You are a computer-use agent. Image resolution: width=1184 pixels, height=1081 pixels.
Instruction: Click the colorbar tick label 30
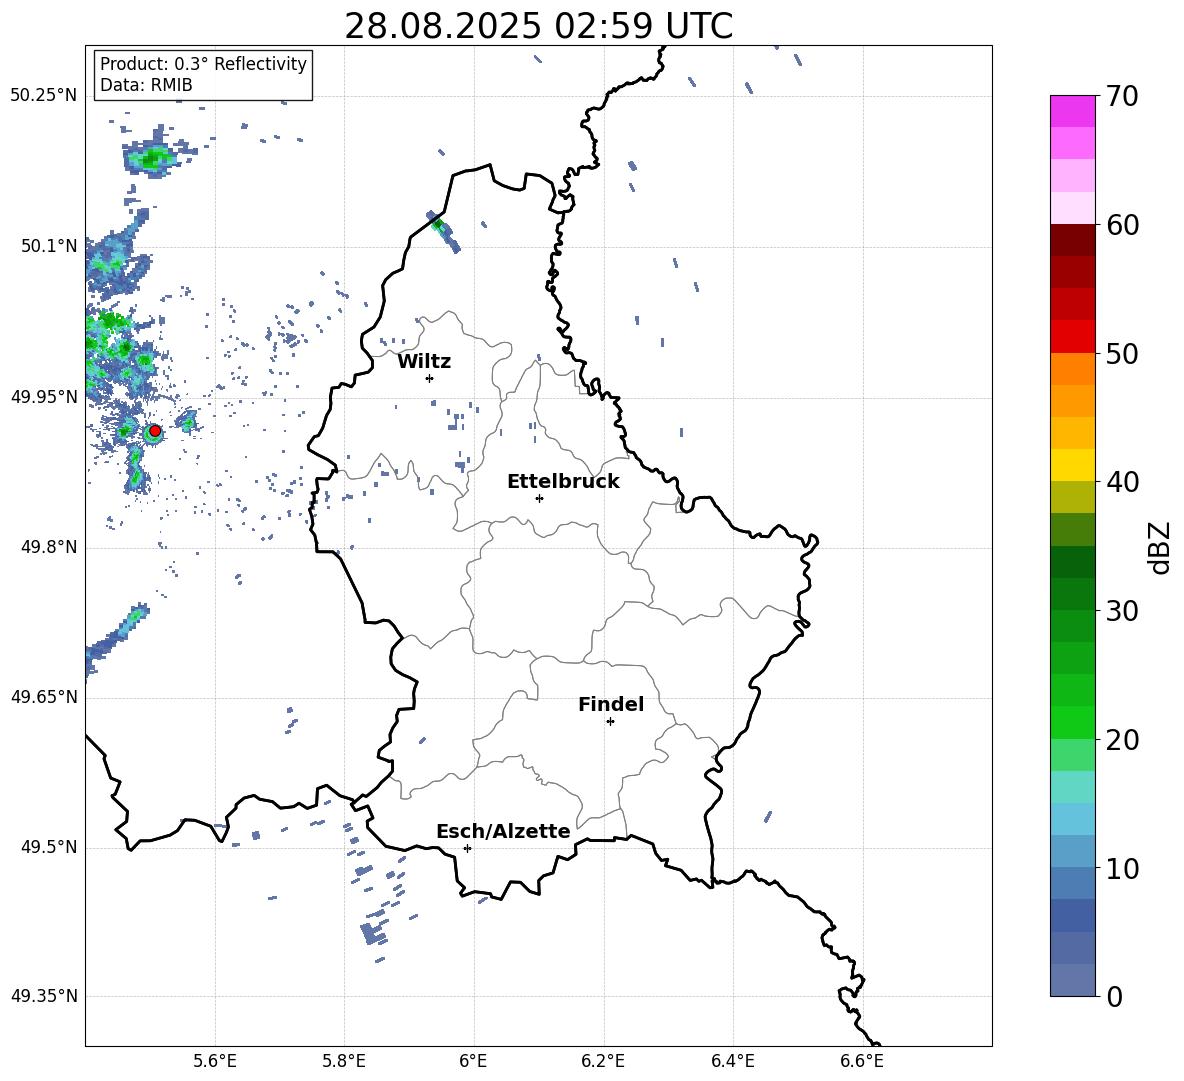click(x=1122, y=611)
